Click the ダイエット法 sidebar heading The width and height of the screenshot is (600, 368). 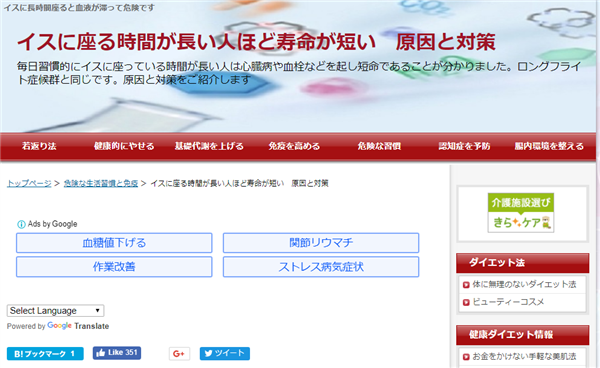coord(522,263)
